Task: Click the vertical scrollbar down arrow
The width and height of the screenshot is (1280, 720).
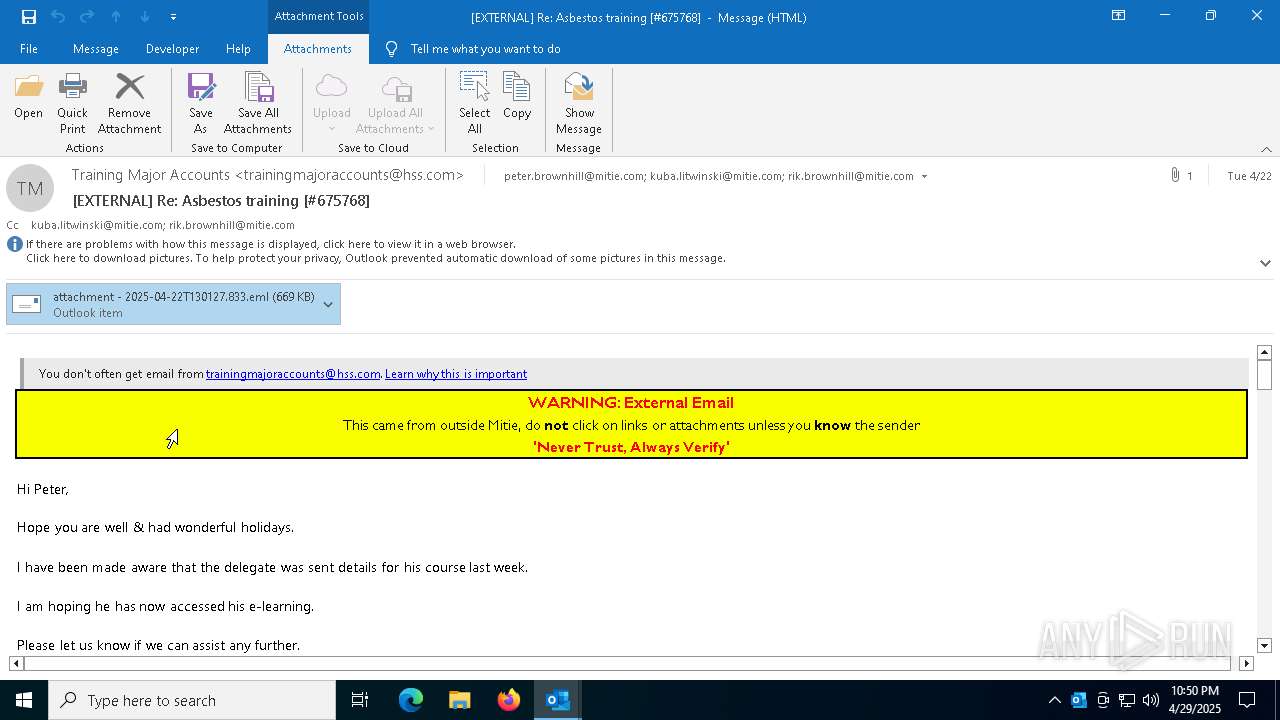Action: tap(1264, 646)
